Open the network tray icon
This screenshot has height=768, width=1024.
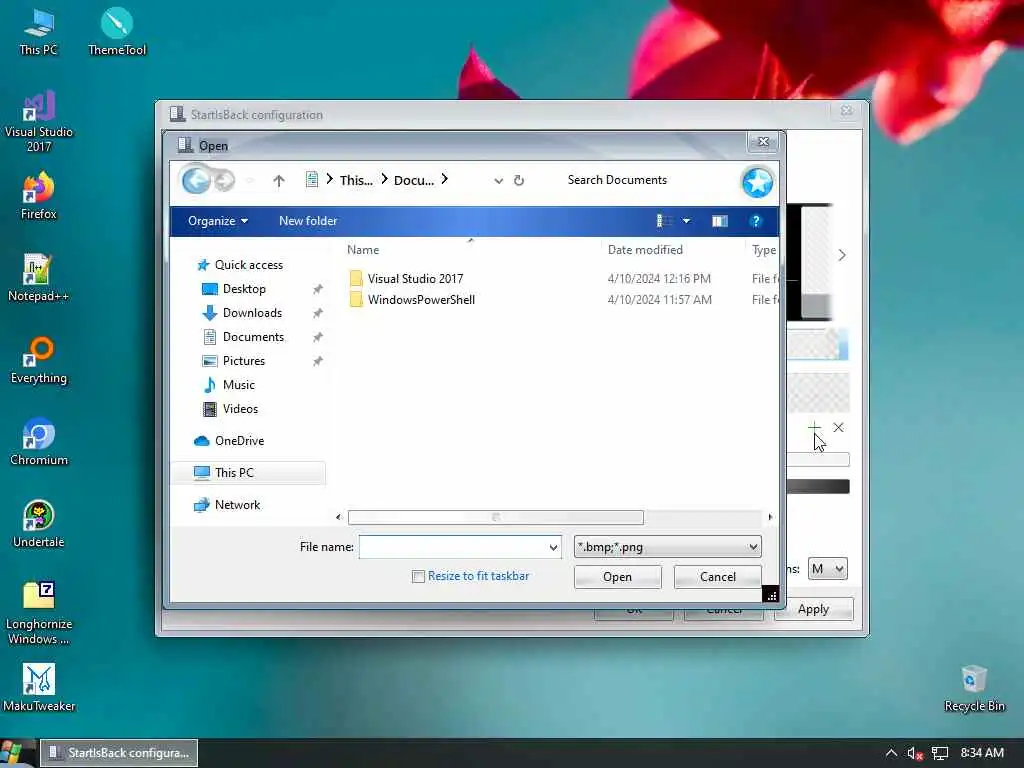tap(940, 754)
